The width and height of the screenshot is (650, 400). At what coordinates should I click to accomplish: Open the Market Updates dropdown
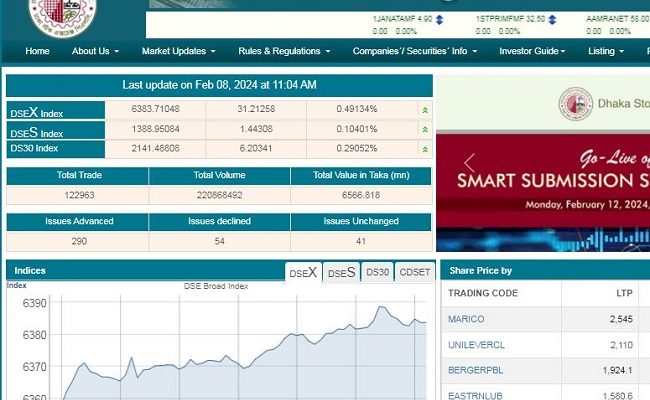[179, 51]
